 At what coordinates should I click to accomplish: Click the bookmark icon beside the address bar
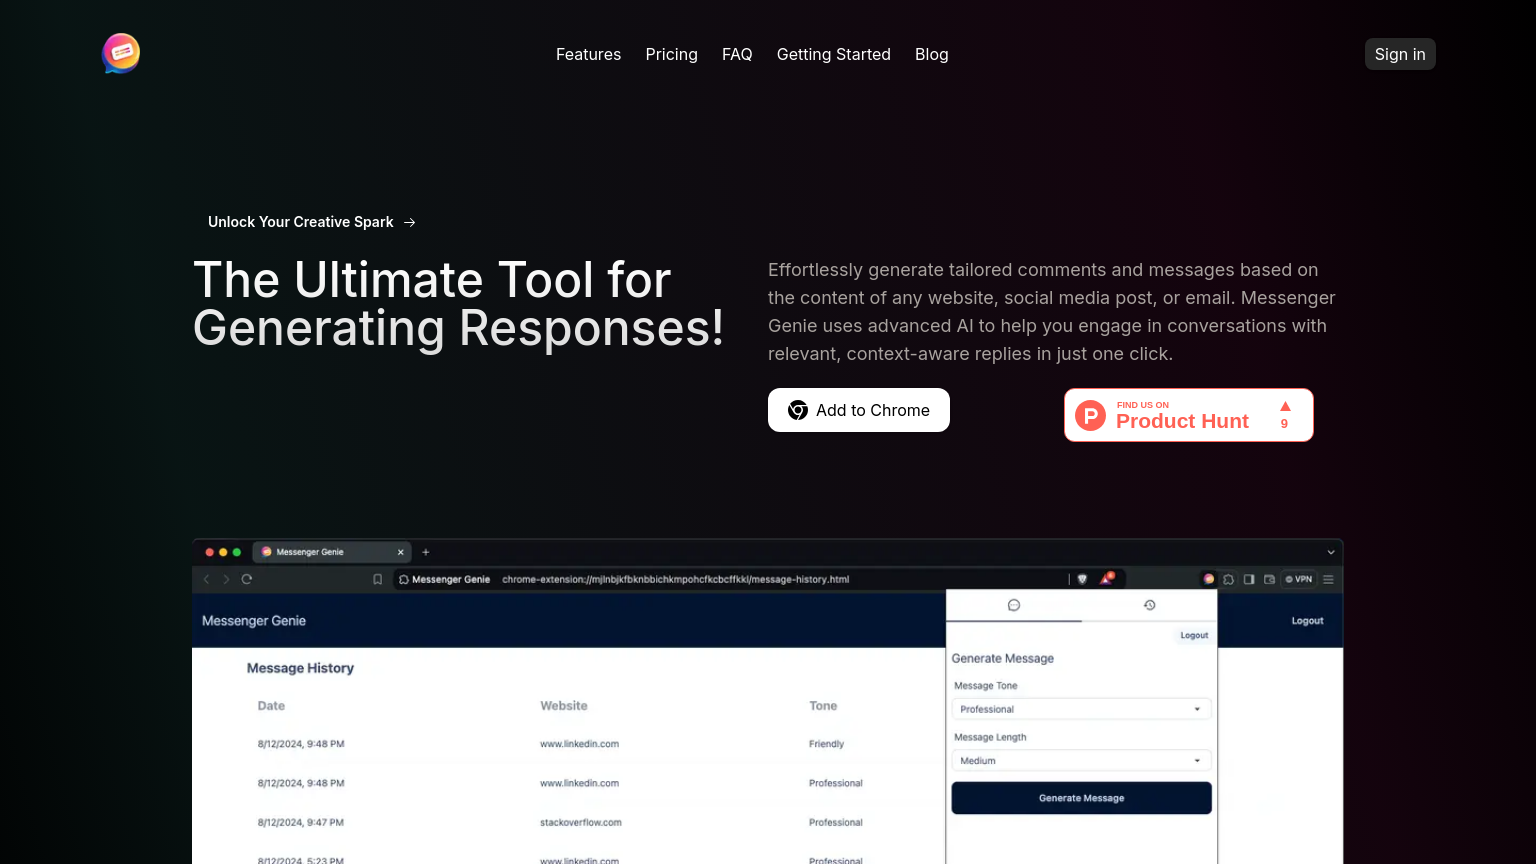377,579
